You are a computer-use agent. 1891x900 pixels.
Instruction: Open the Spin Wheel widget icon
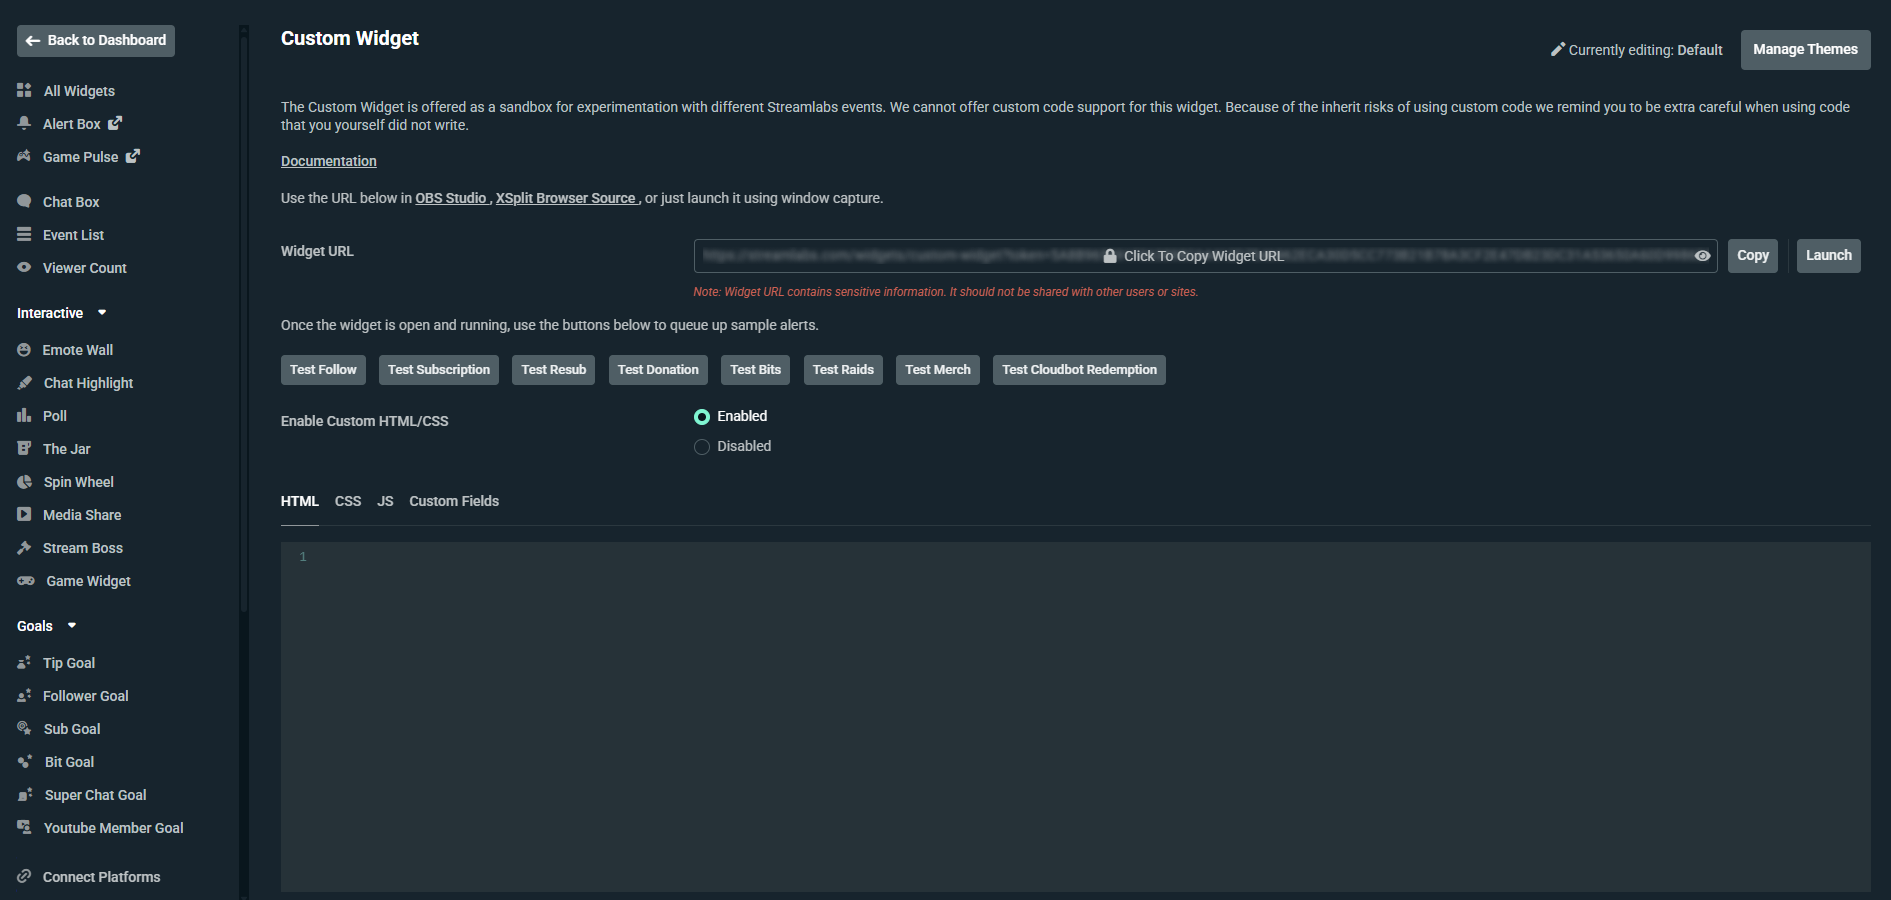25,481
